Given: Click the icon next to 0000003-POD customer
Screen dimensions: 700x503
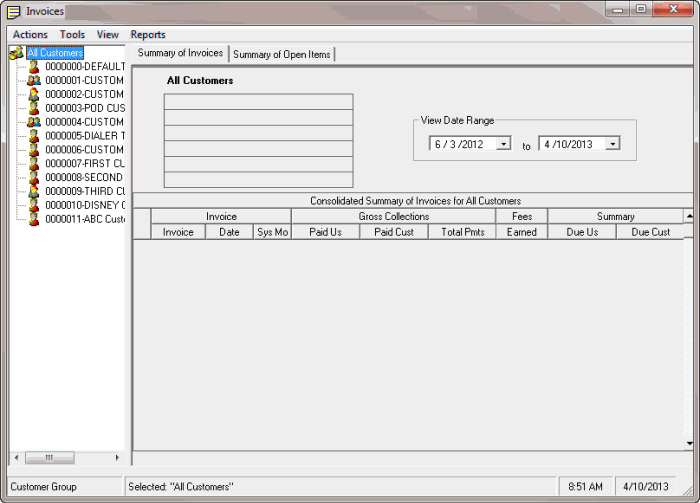Looking at the screenshot, I should tap(34, 108).
